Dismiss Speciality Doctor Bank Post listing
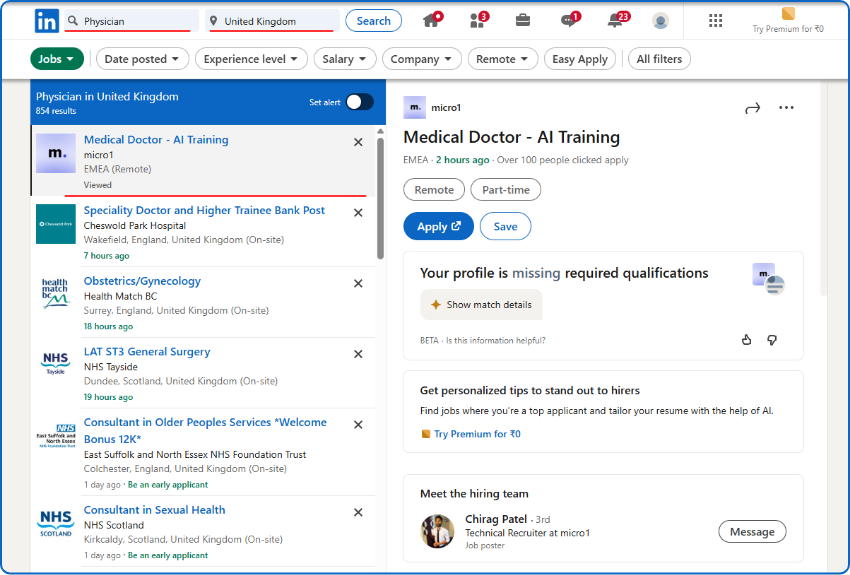The height and width of the screenshot is (575, 850). click(x=358, y=213)
